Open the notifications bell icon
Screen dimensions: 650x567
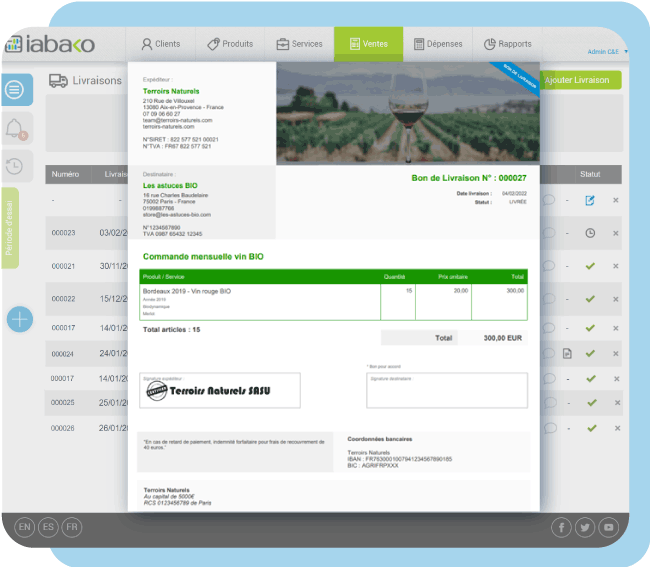[15, 129]
